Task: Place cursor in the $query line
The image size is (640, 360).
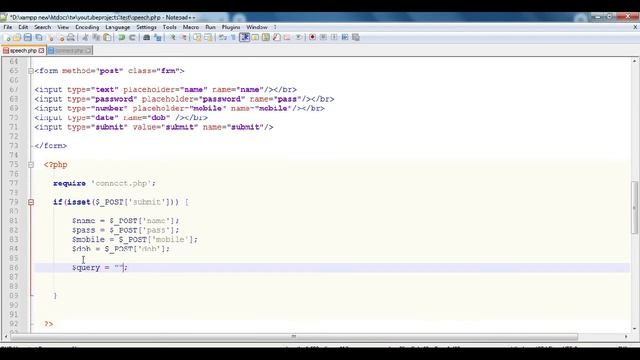Action: (x=331, y=268)
